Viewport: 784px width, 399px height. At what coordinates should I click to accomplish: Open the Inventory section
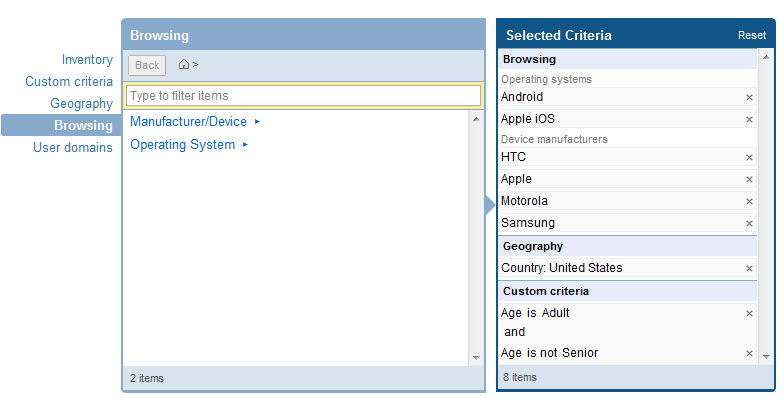(87, 60)
